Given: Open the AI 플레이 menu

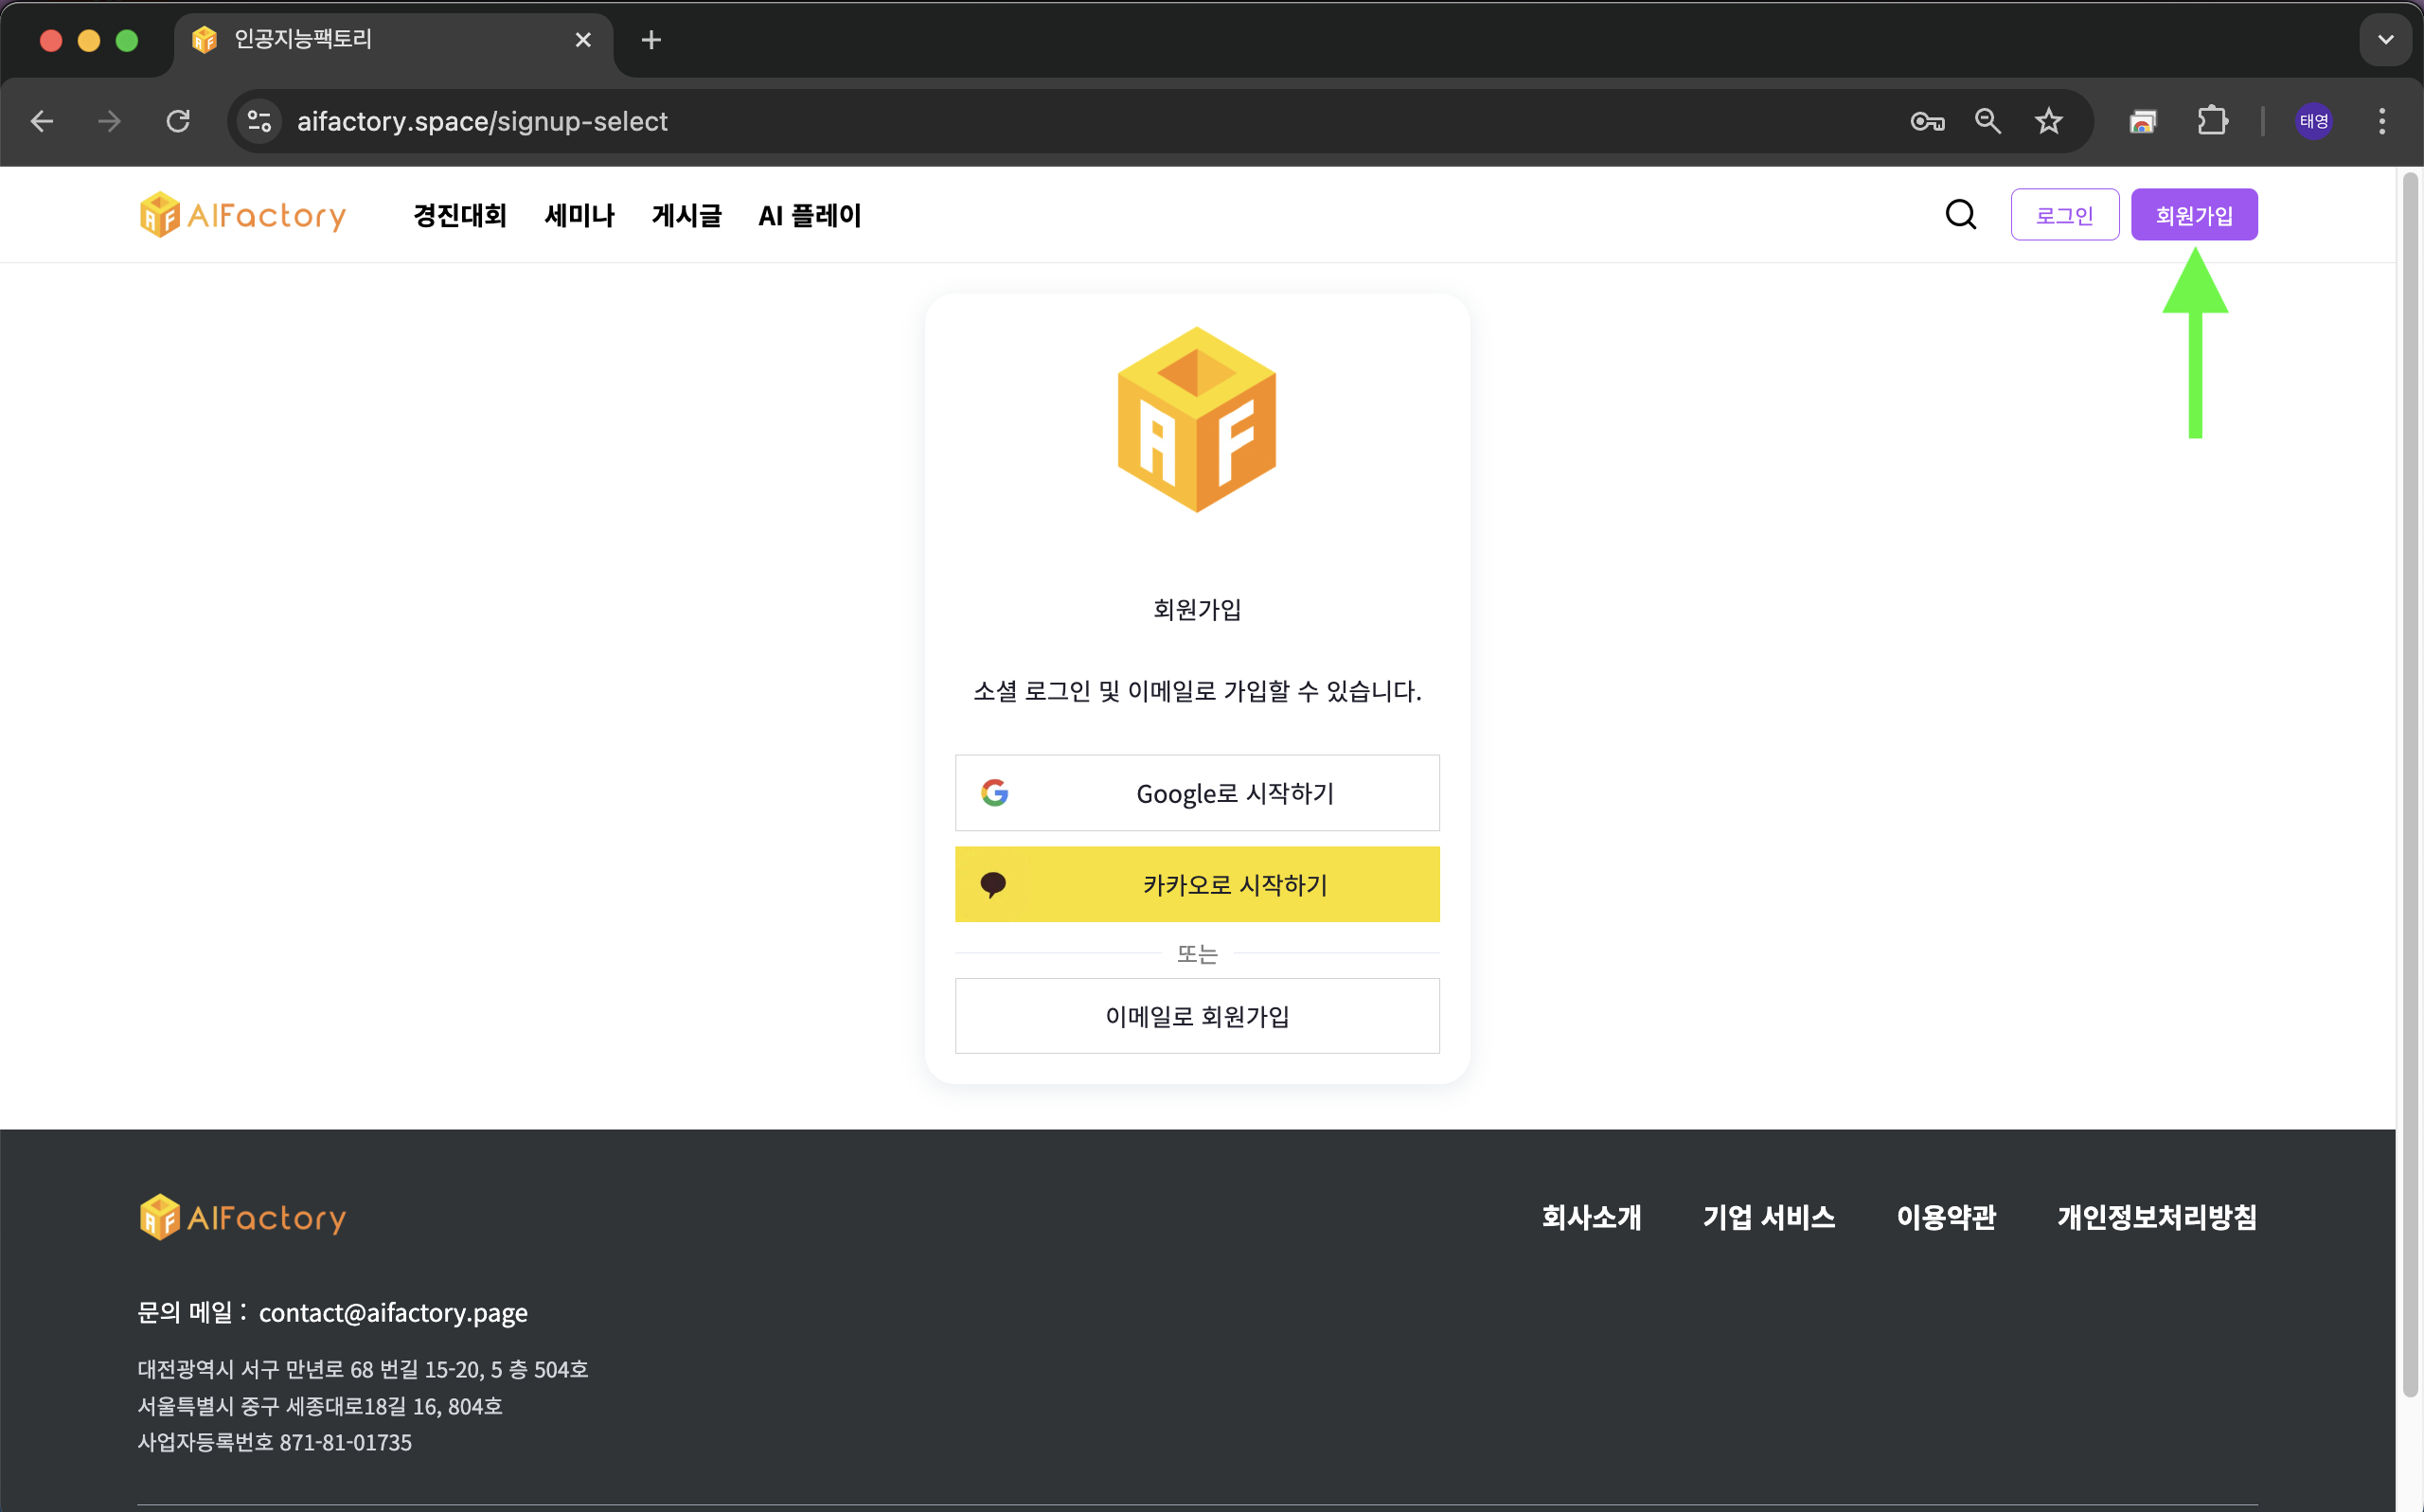Looking at the screenshot, I should [809, 215].
